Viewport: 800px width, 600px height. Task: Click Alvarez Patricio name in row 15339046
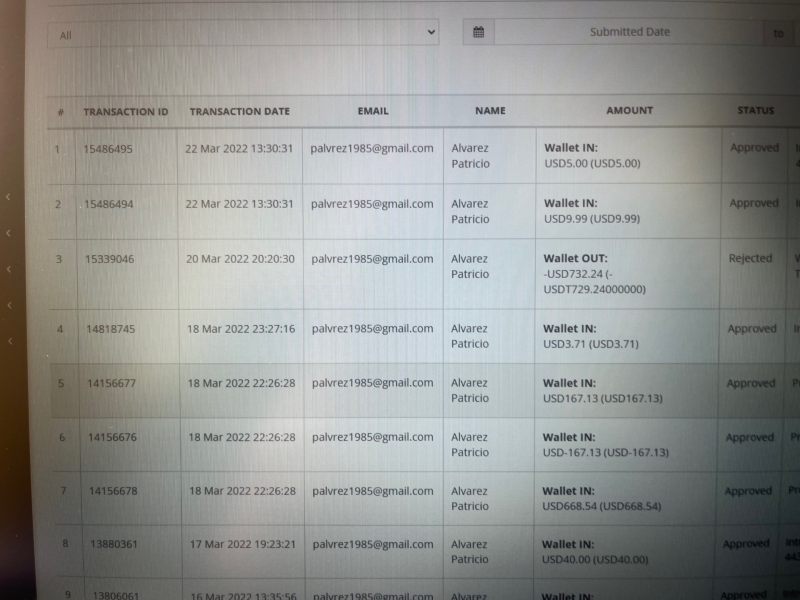(x=470, y=266)
